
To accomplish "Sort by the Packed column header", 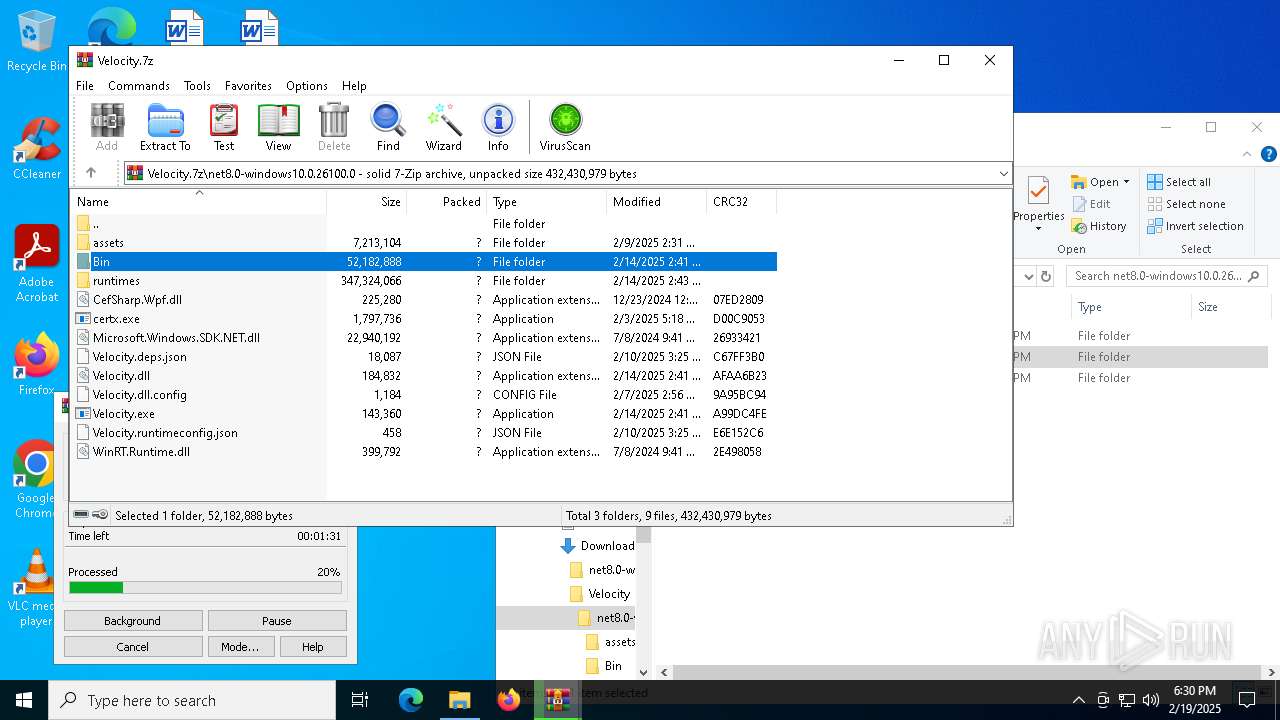I will pos(446,201).
